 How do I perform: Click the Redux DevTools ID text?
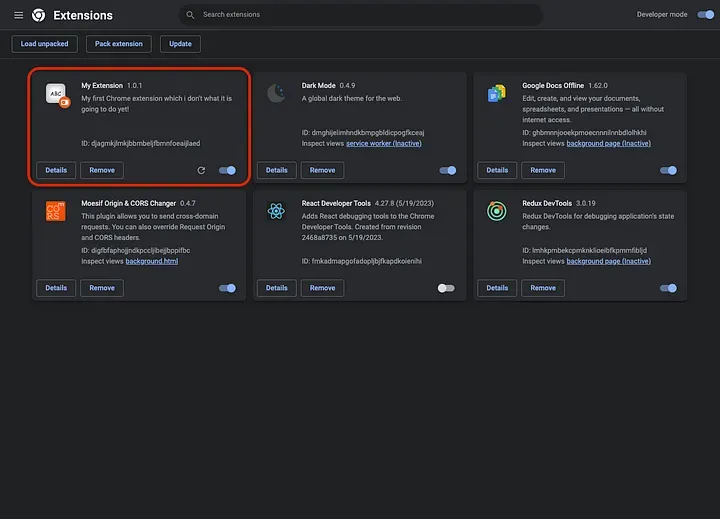point(585,250)
